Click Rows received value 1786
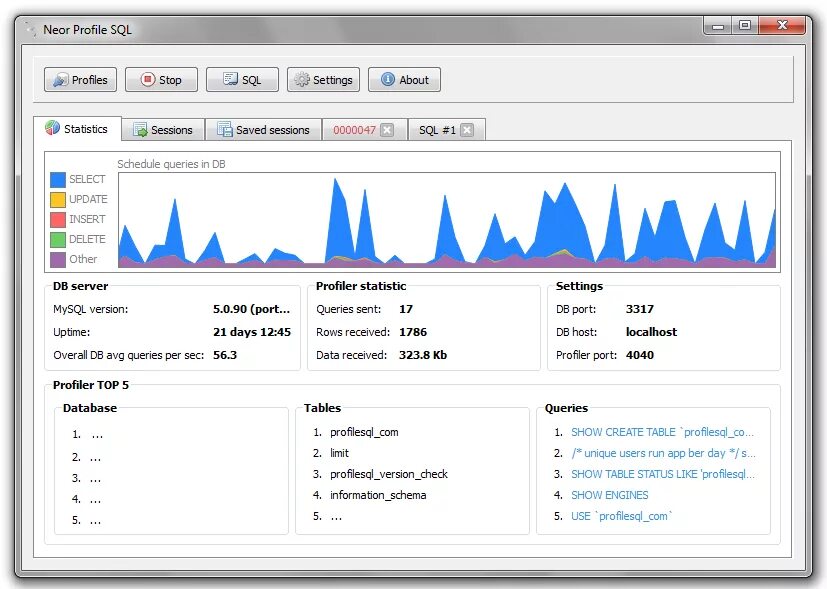 (x=413, y=332)
